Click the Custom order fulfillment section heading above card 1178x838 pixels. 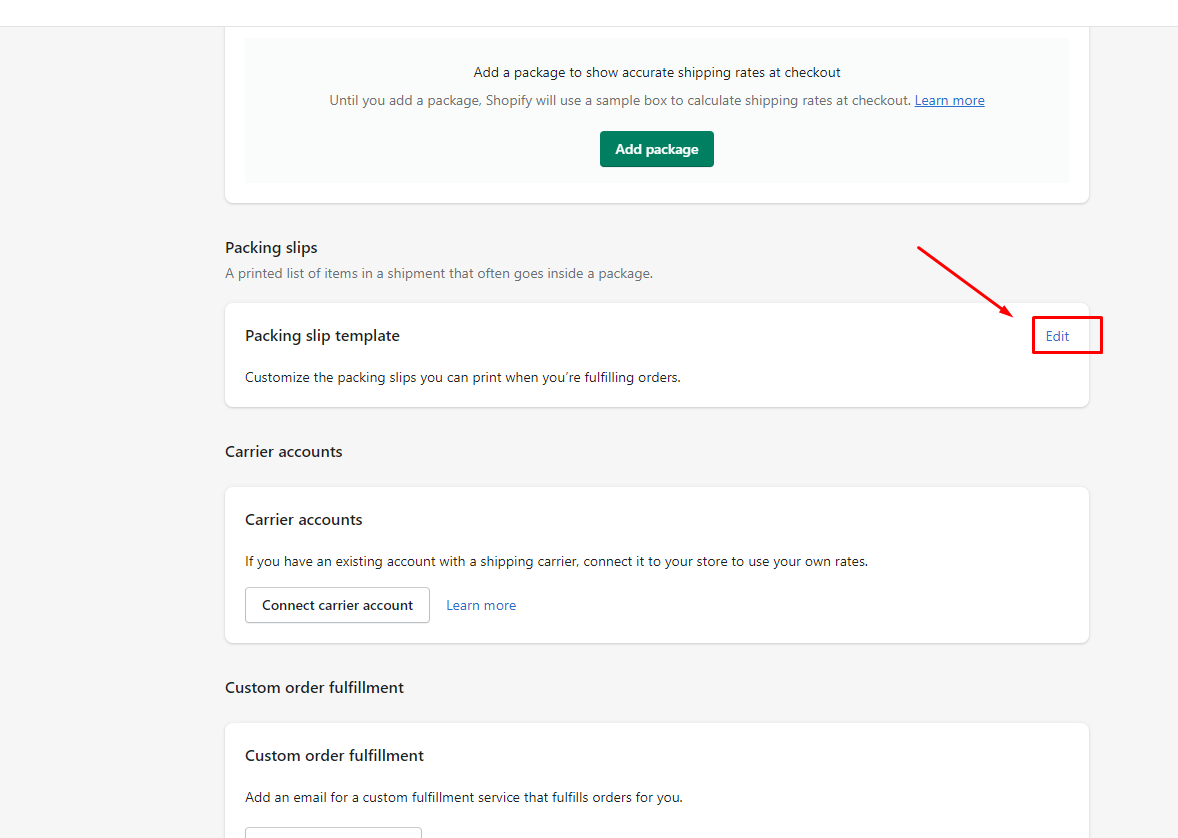(x=314, y=687)
